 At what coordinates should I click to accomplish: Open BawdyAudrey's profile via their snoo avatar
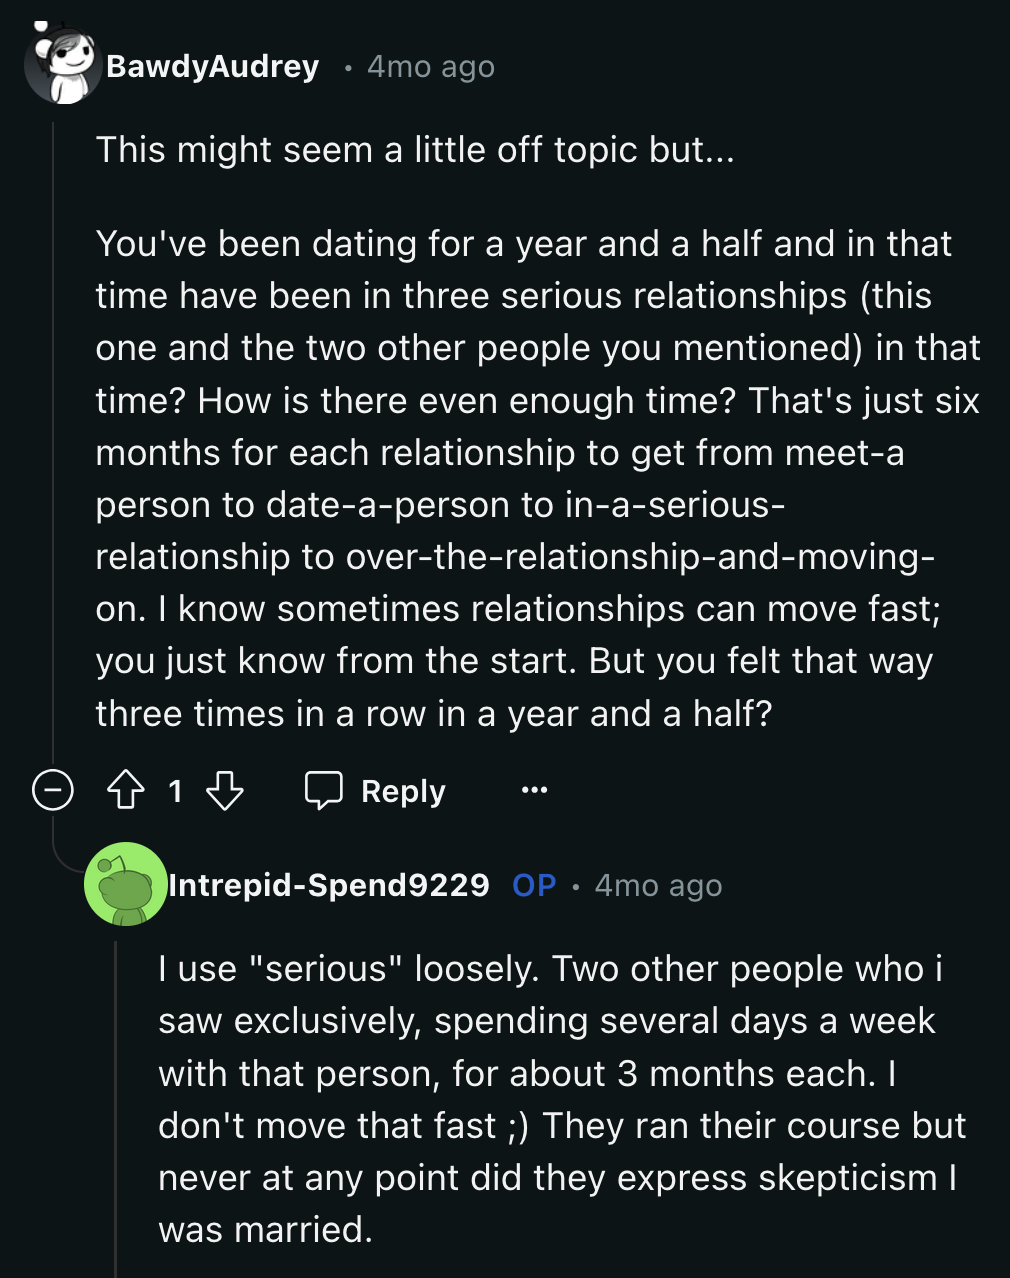[x=64, y=67]
